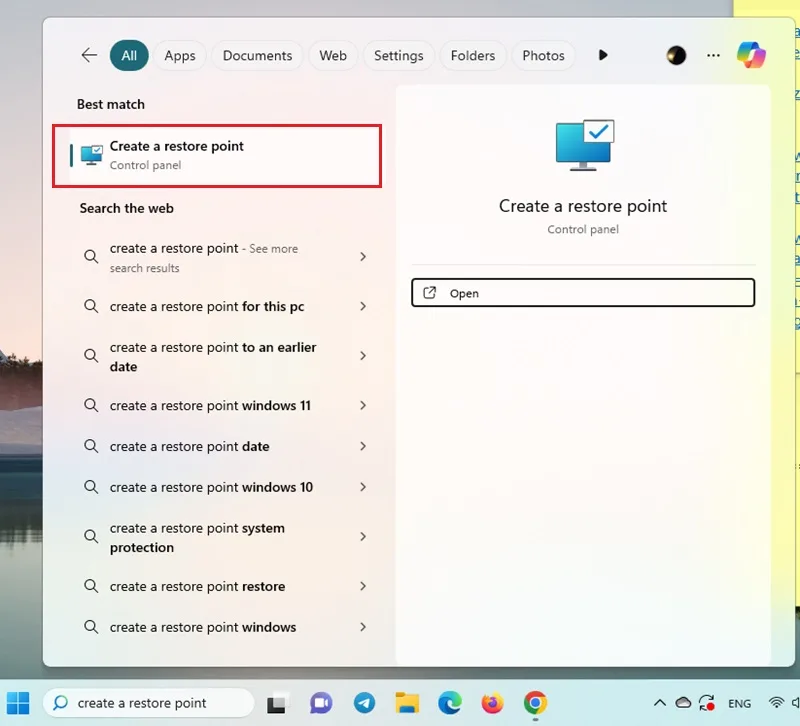Open Copilot icon in search header
Image resolution: width=800 pixels, height=726 pixels.
[x=751, y=55]
